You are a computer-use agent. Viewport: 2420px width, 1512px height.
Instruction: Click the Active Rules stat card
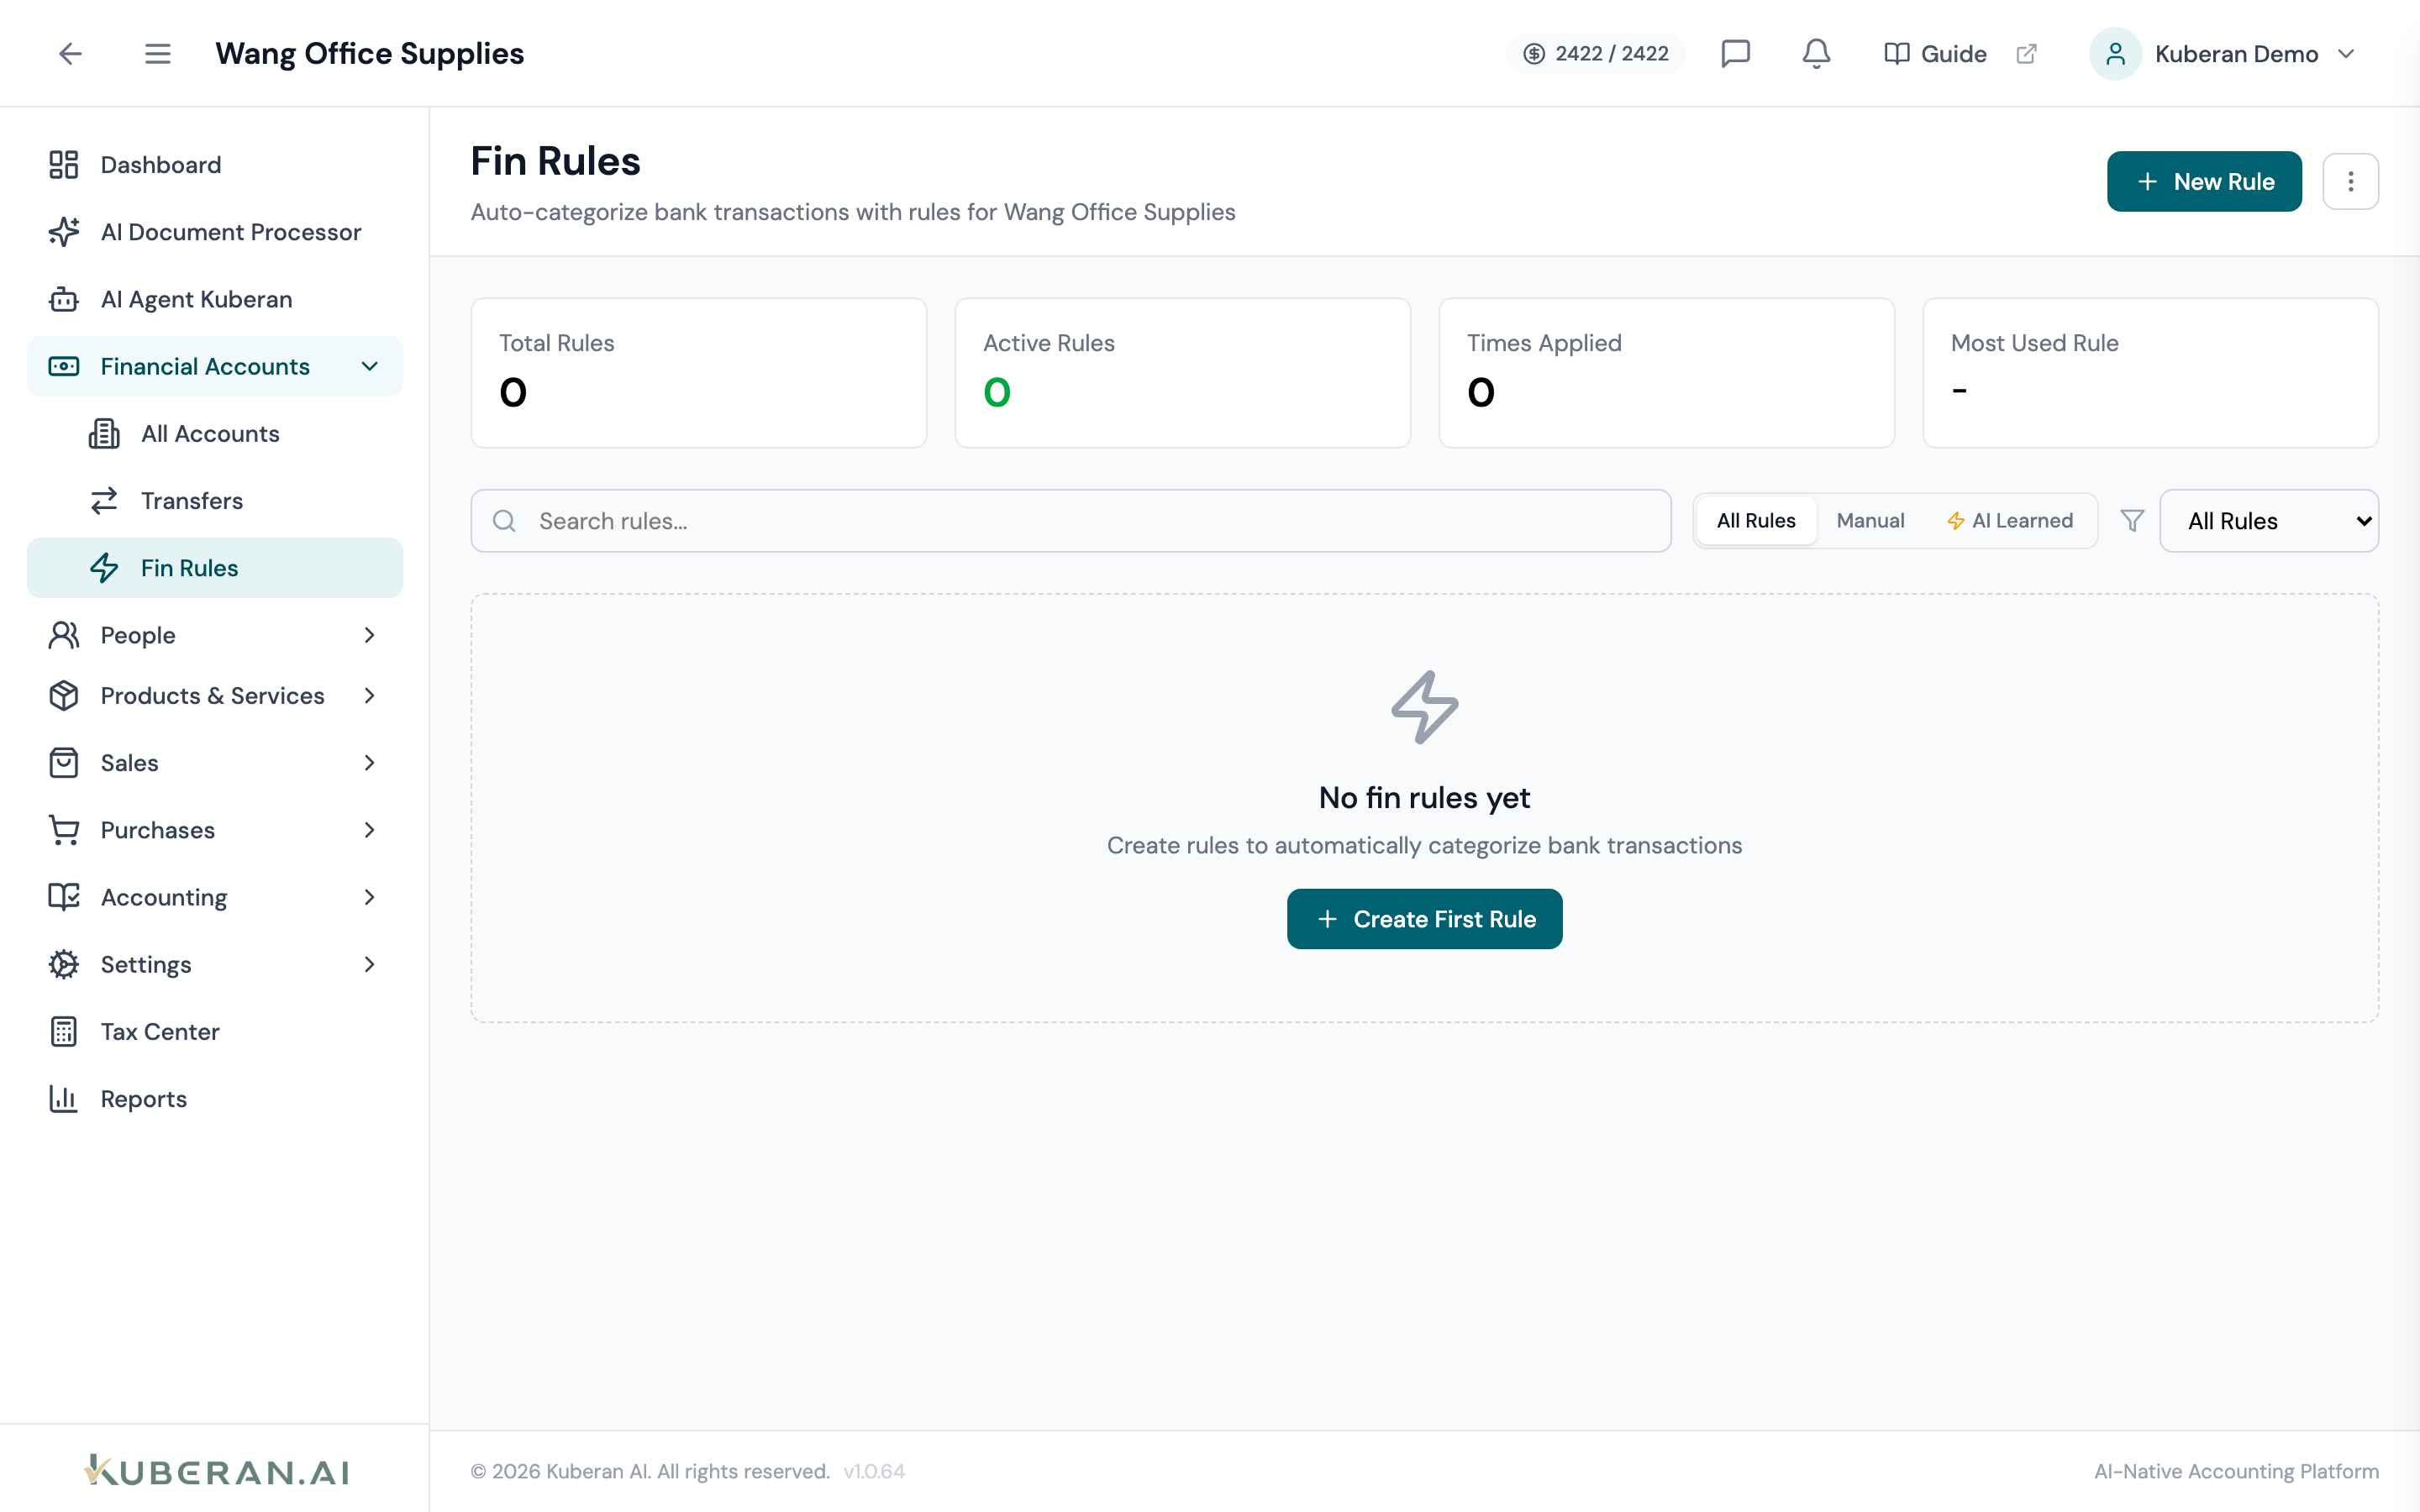pos(1183,373)
